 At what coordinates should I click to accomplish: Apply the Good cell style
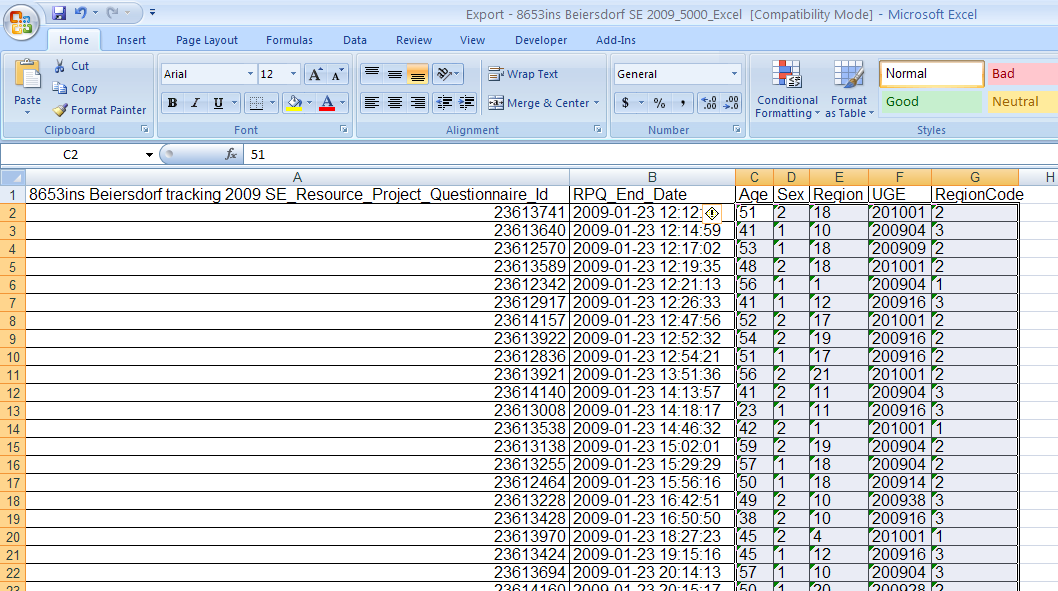point(931,101)
